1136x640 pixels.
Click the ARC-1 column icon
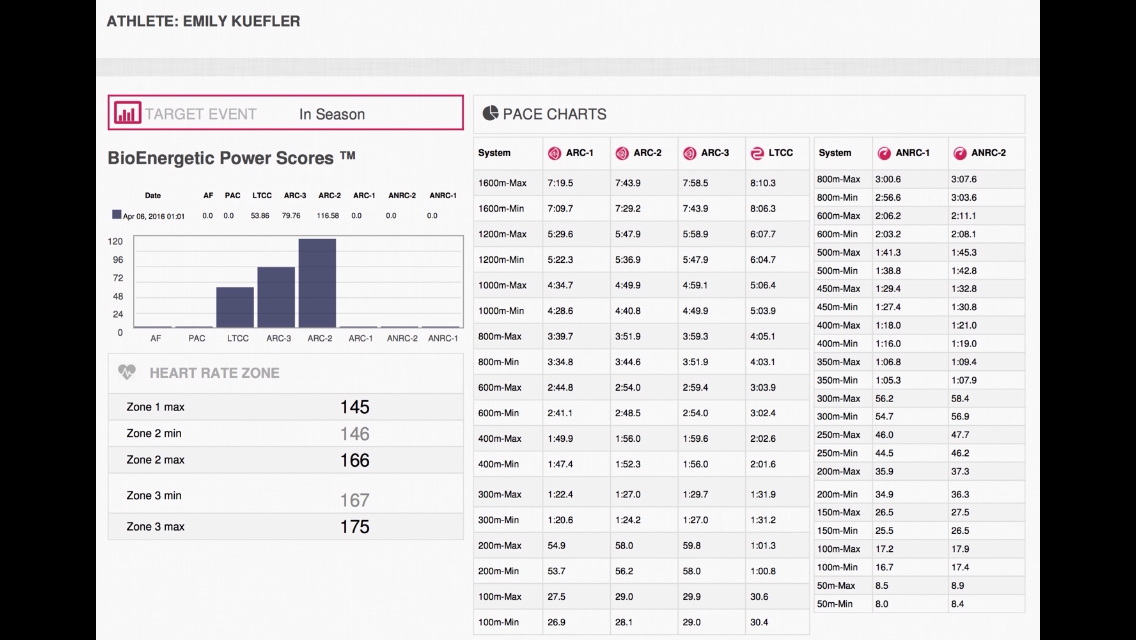[x=554, y=153]
